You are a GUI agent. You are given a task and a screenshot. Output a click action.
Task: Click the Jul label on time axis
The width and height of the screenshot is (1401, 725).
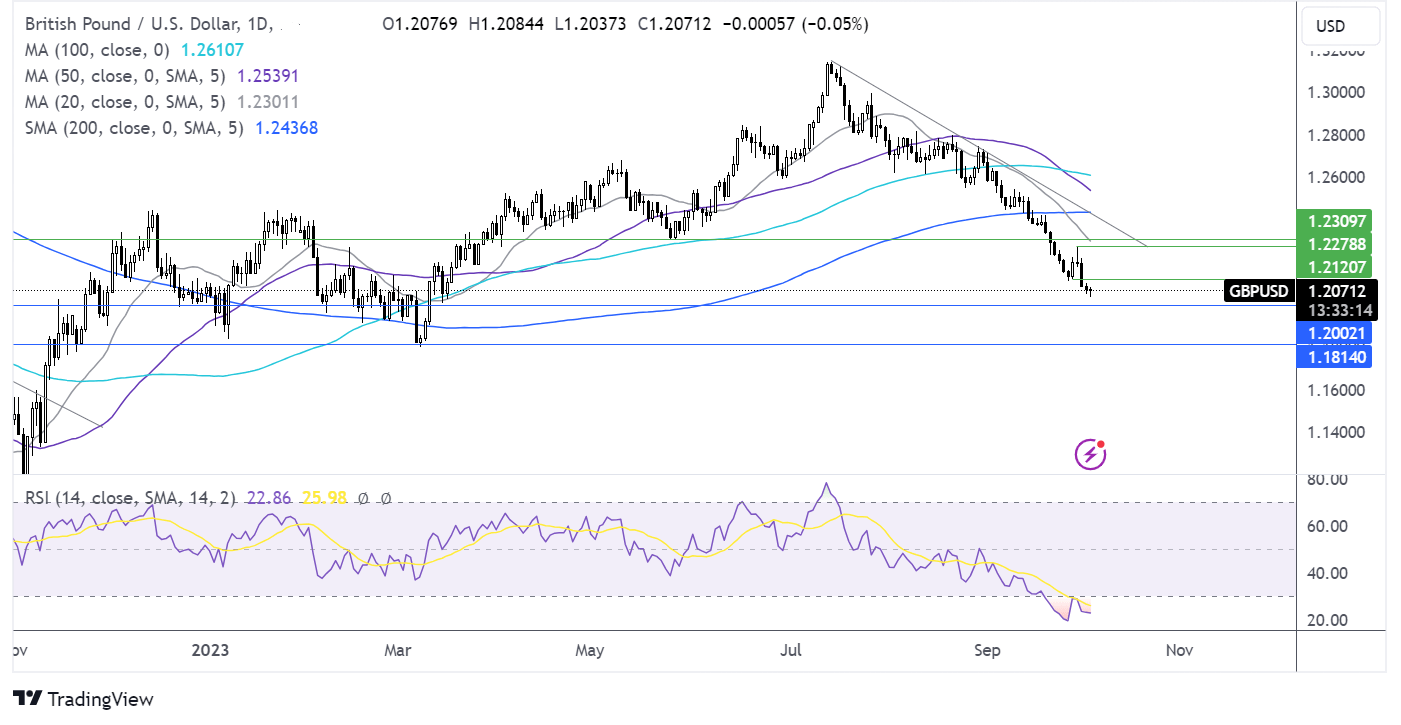tap(792, 650)
